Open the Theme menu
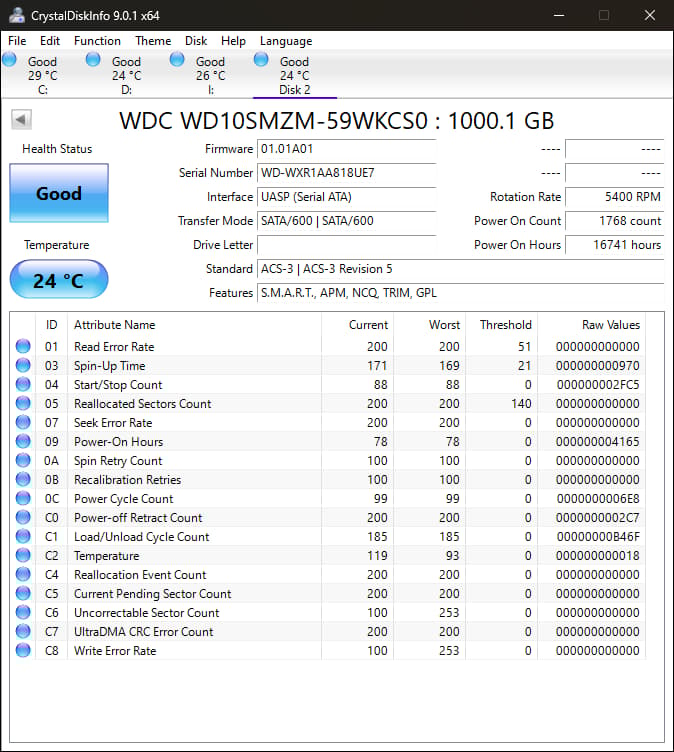Viewport: 674px width, 752px height. [153, 41]
